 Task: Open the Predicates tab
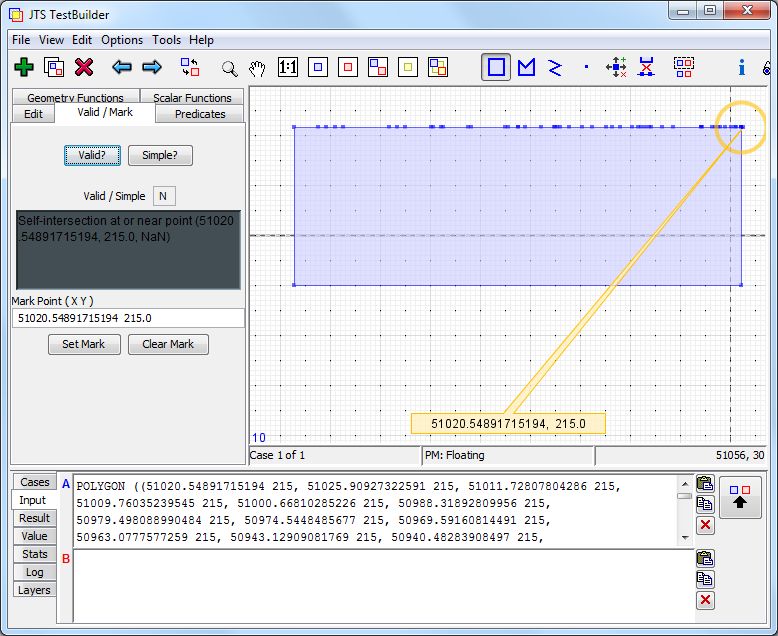200,114
